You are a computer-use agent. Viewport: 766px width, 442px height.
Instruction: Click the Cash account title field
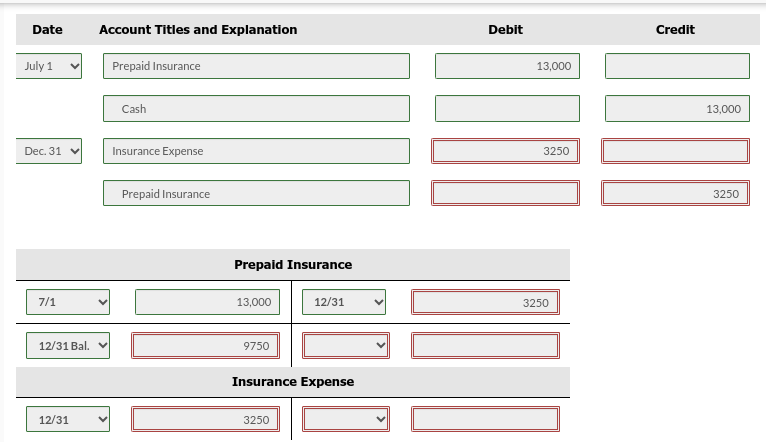click(256, 108)
